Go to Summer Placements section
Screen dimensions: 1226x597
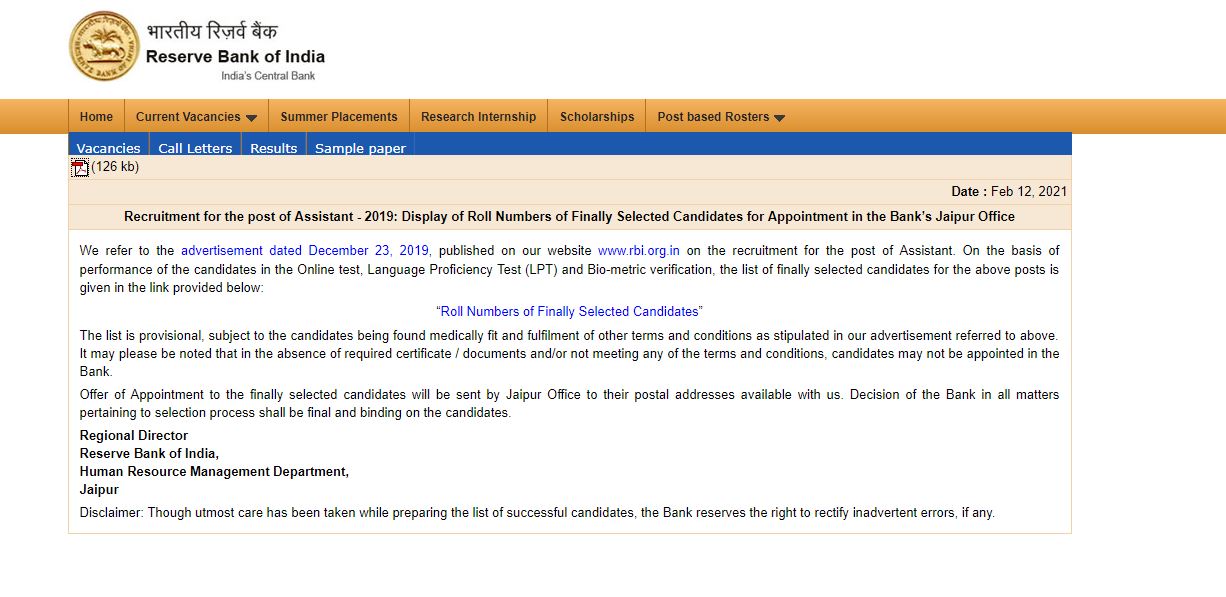click(339, 116)
